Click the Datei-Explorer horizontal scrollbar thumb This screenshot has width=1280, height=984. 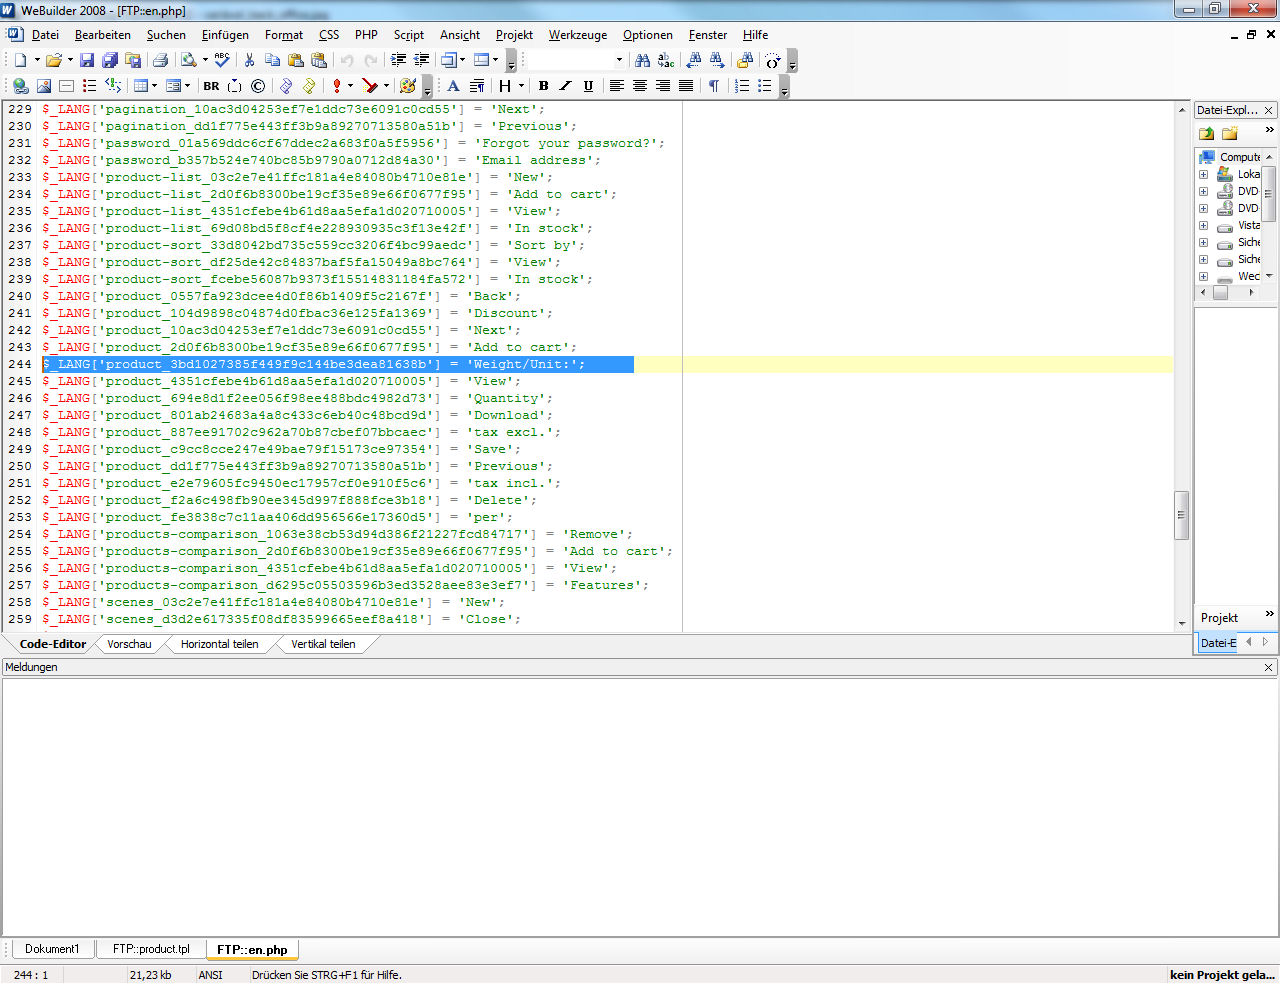1220,293
